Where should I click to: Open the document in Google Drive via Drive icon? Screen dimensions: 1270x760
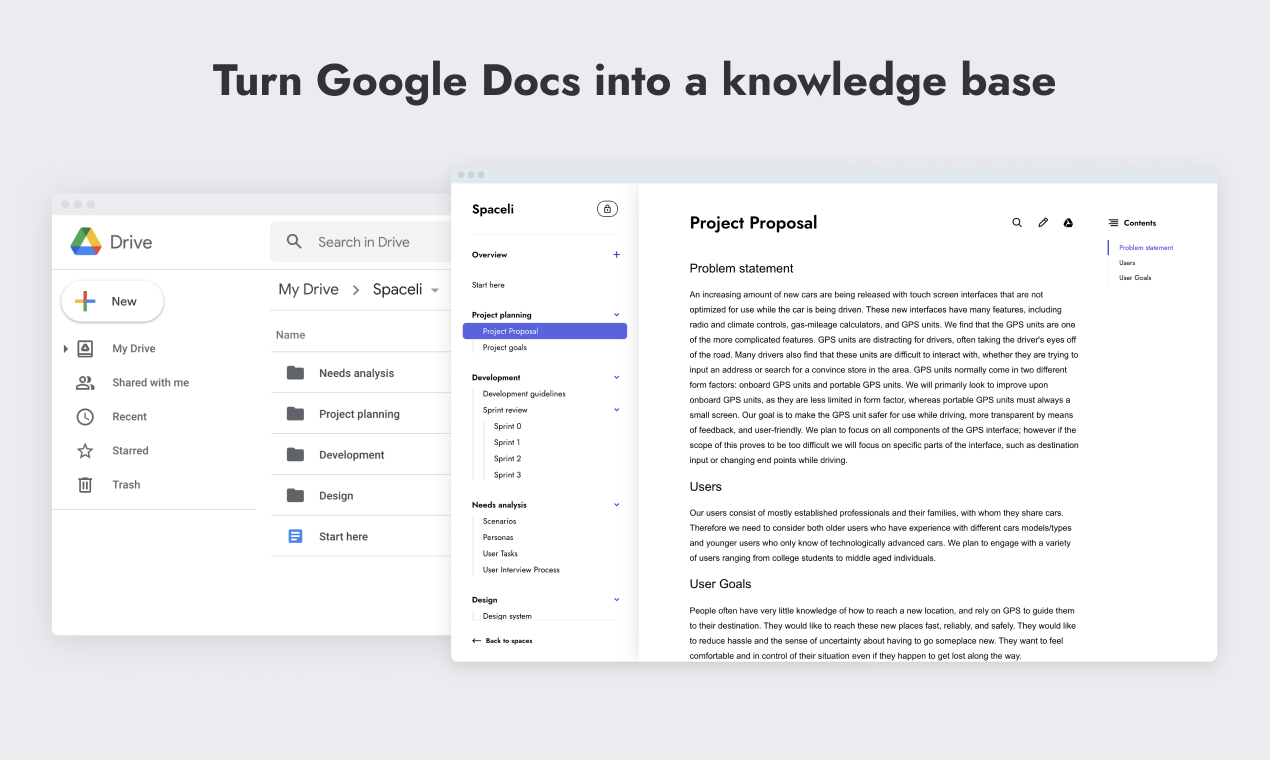(1068, 222)
